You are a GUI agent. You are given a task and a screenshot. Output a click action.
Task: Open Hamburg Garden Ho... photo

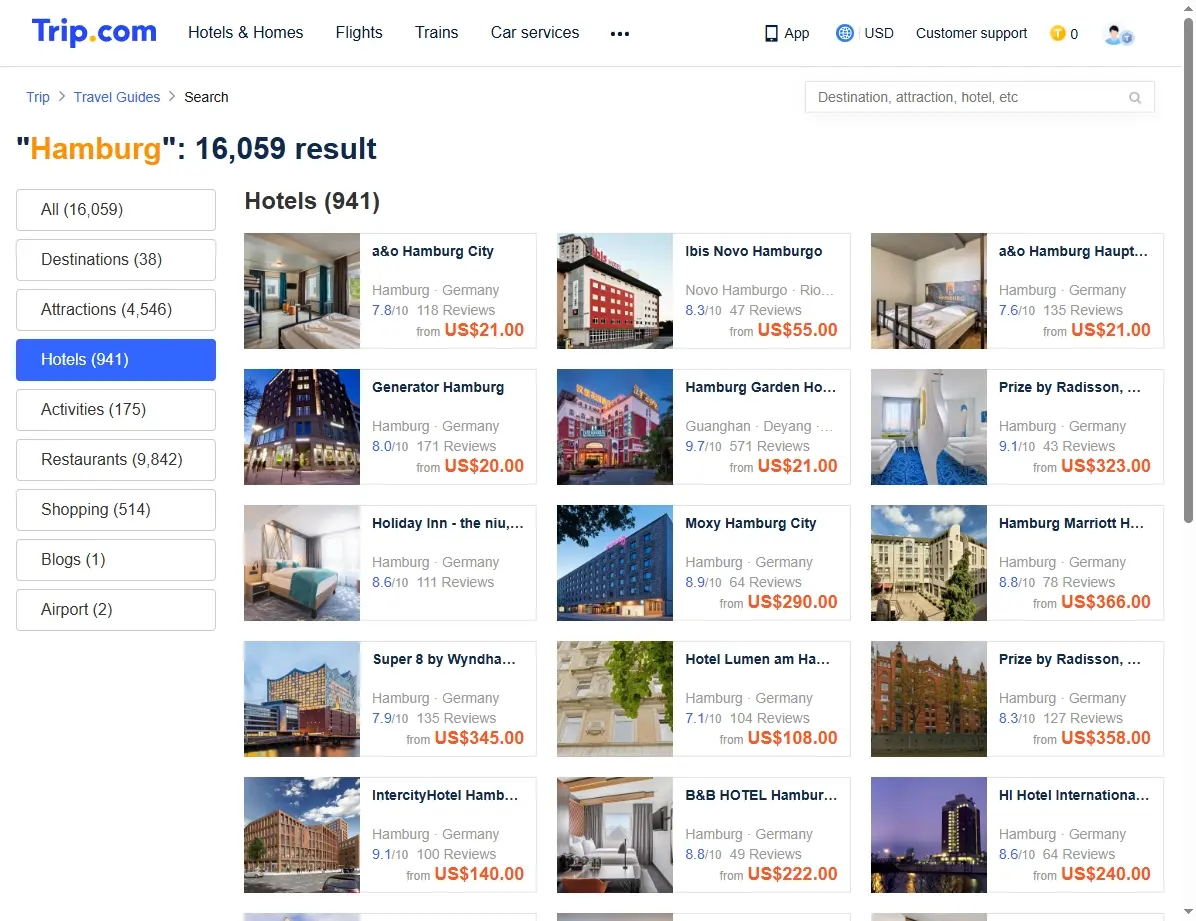click(615, 427)
